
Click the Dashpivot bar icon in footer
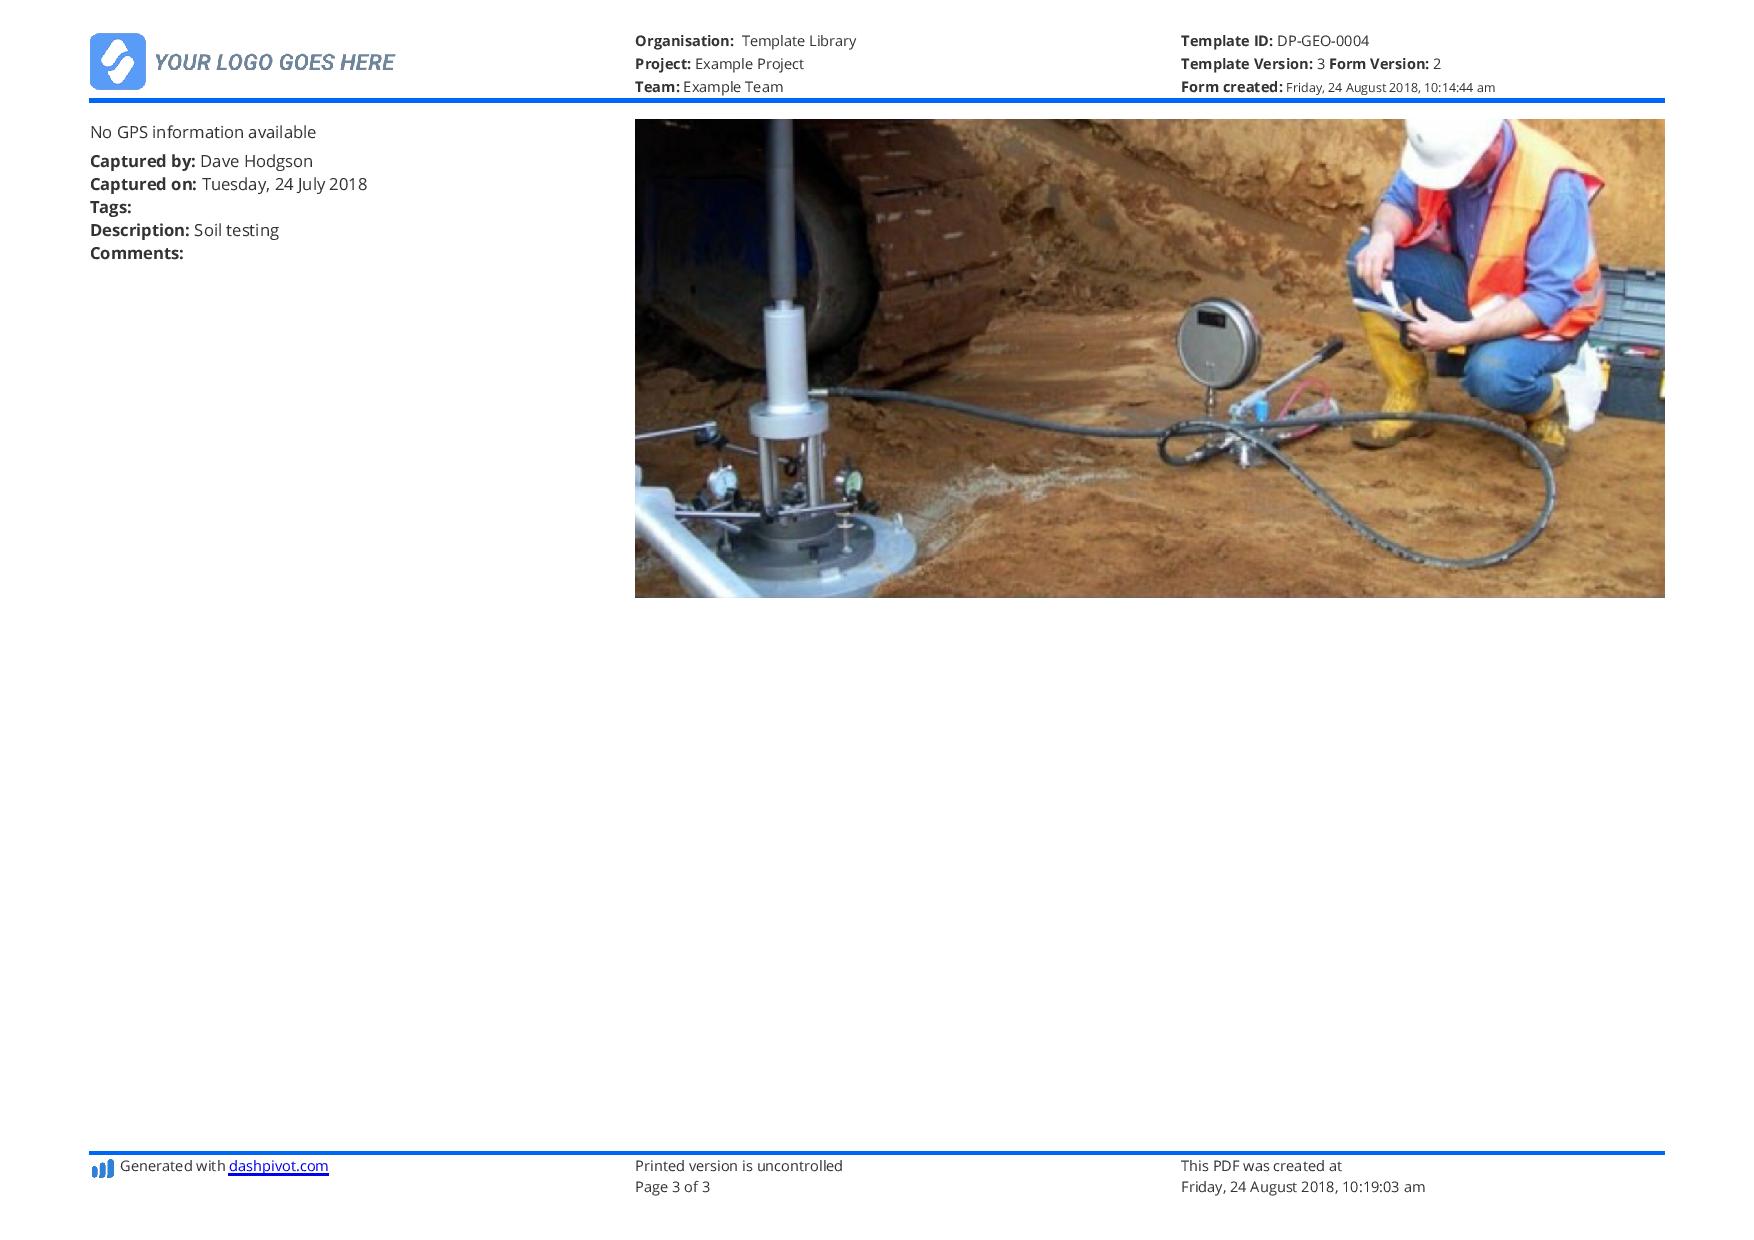coord(102,1168)
